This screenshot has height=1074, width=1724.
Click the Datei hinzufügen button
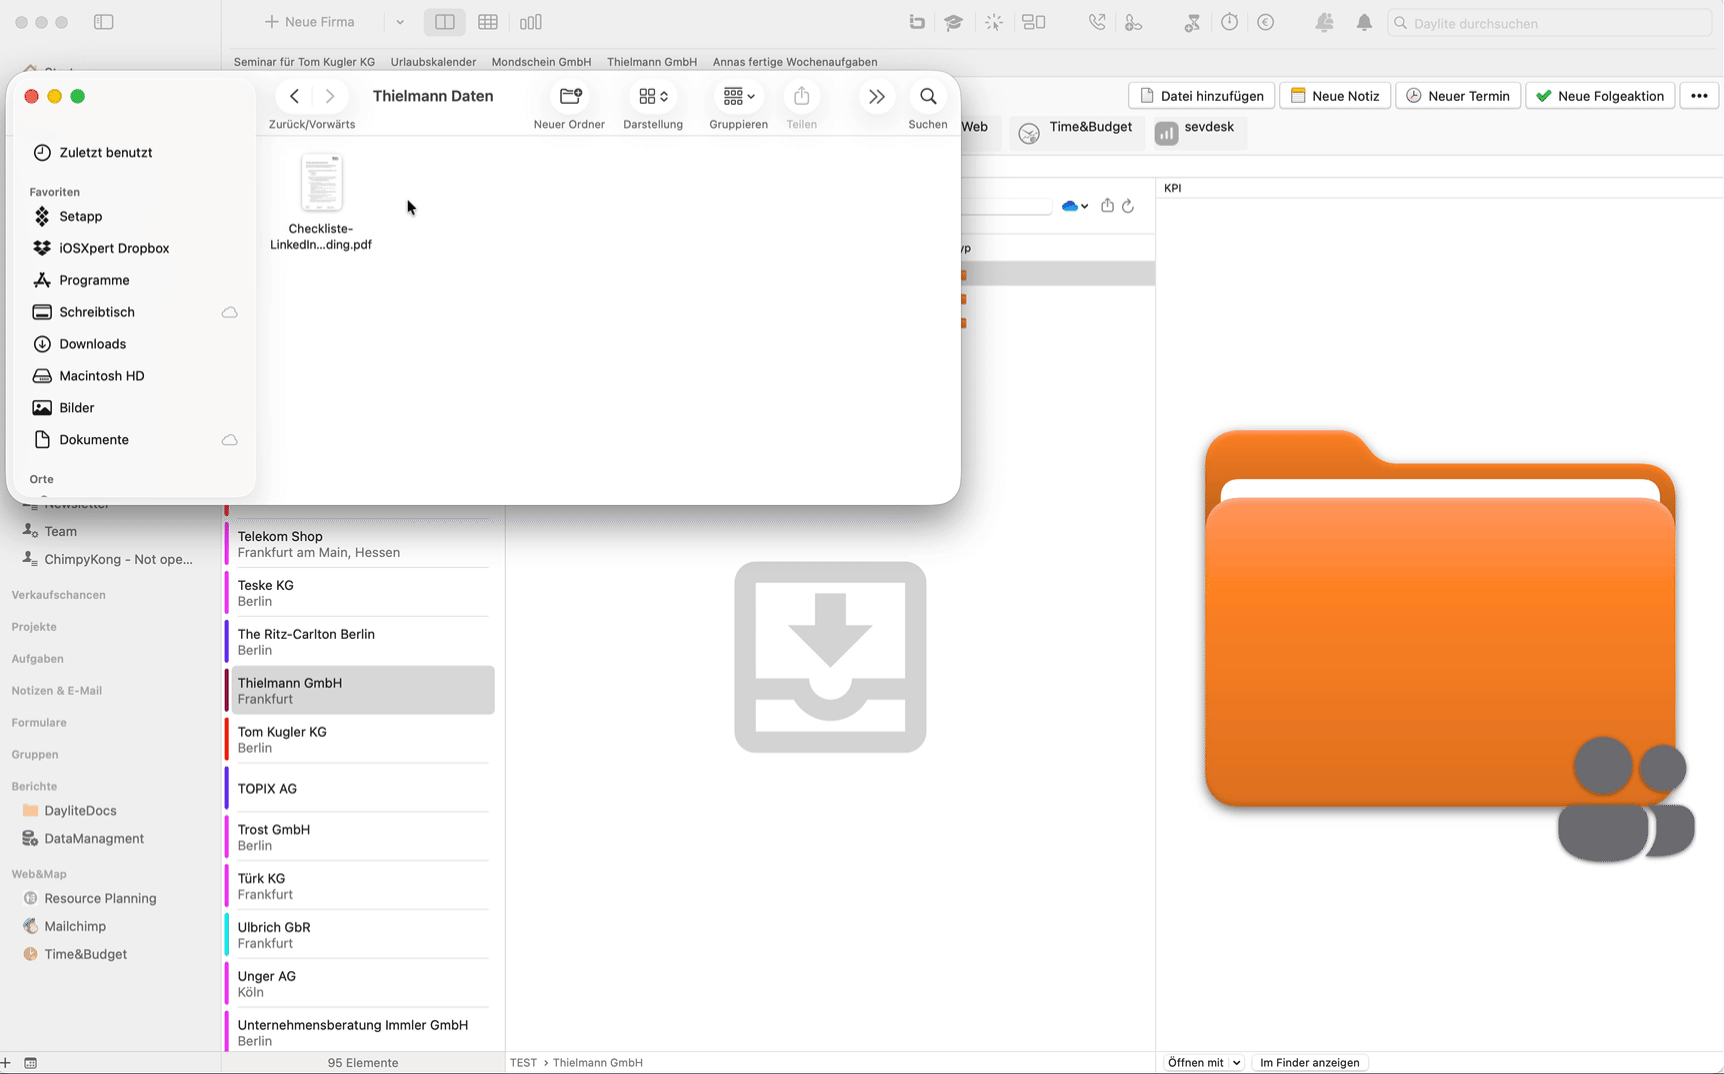[x=1201, y=96]
